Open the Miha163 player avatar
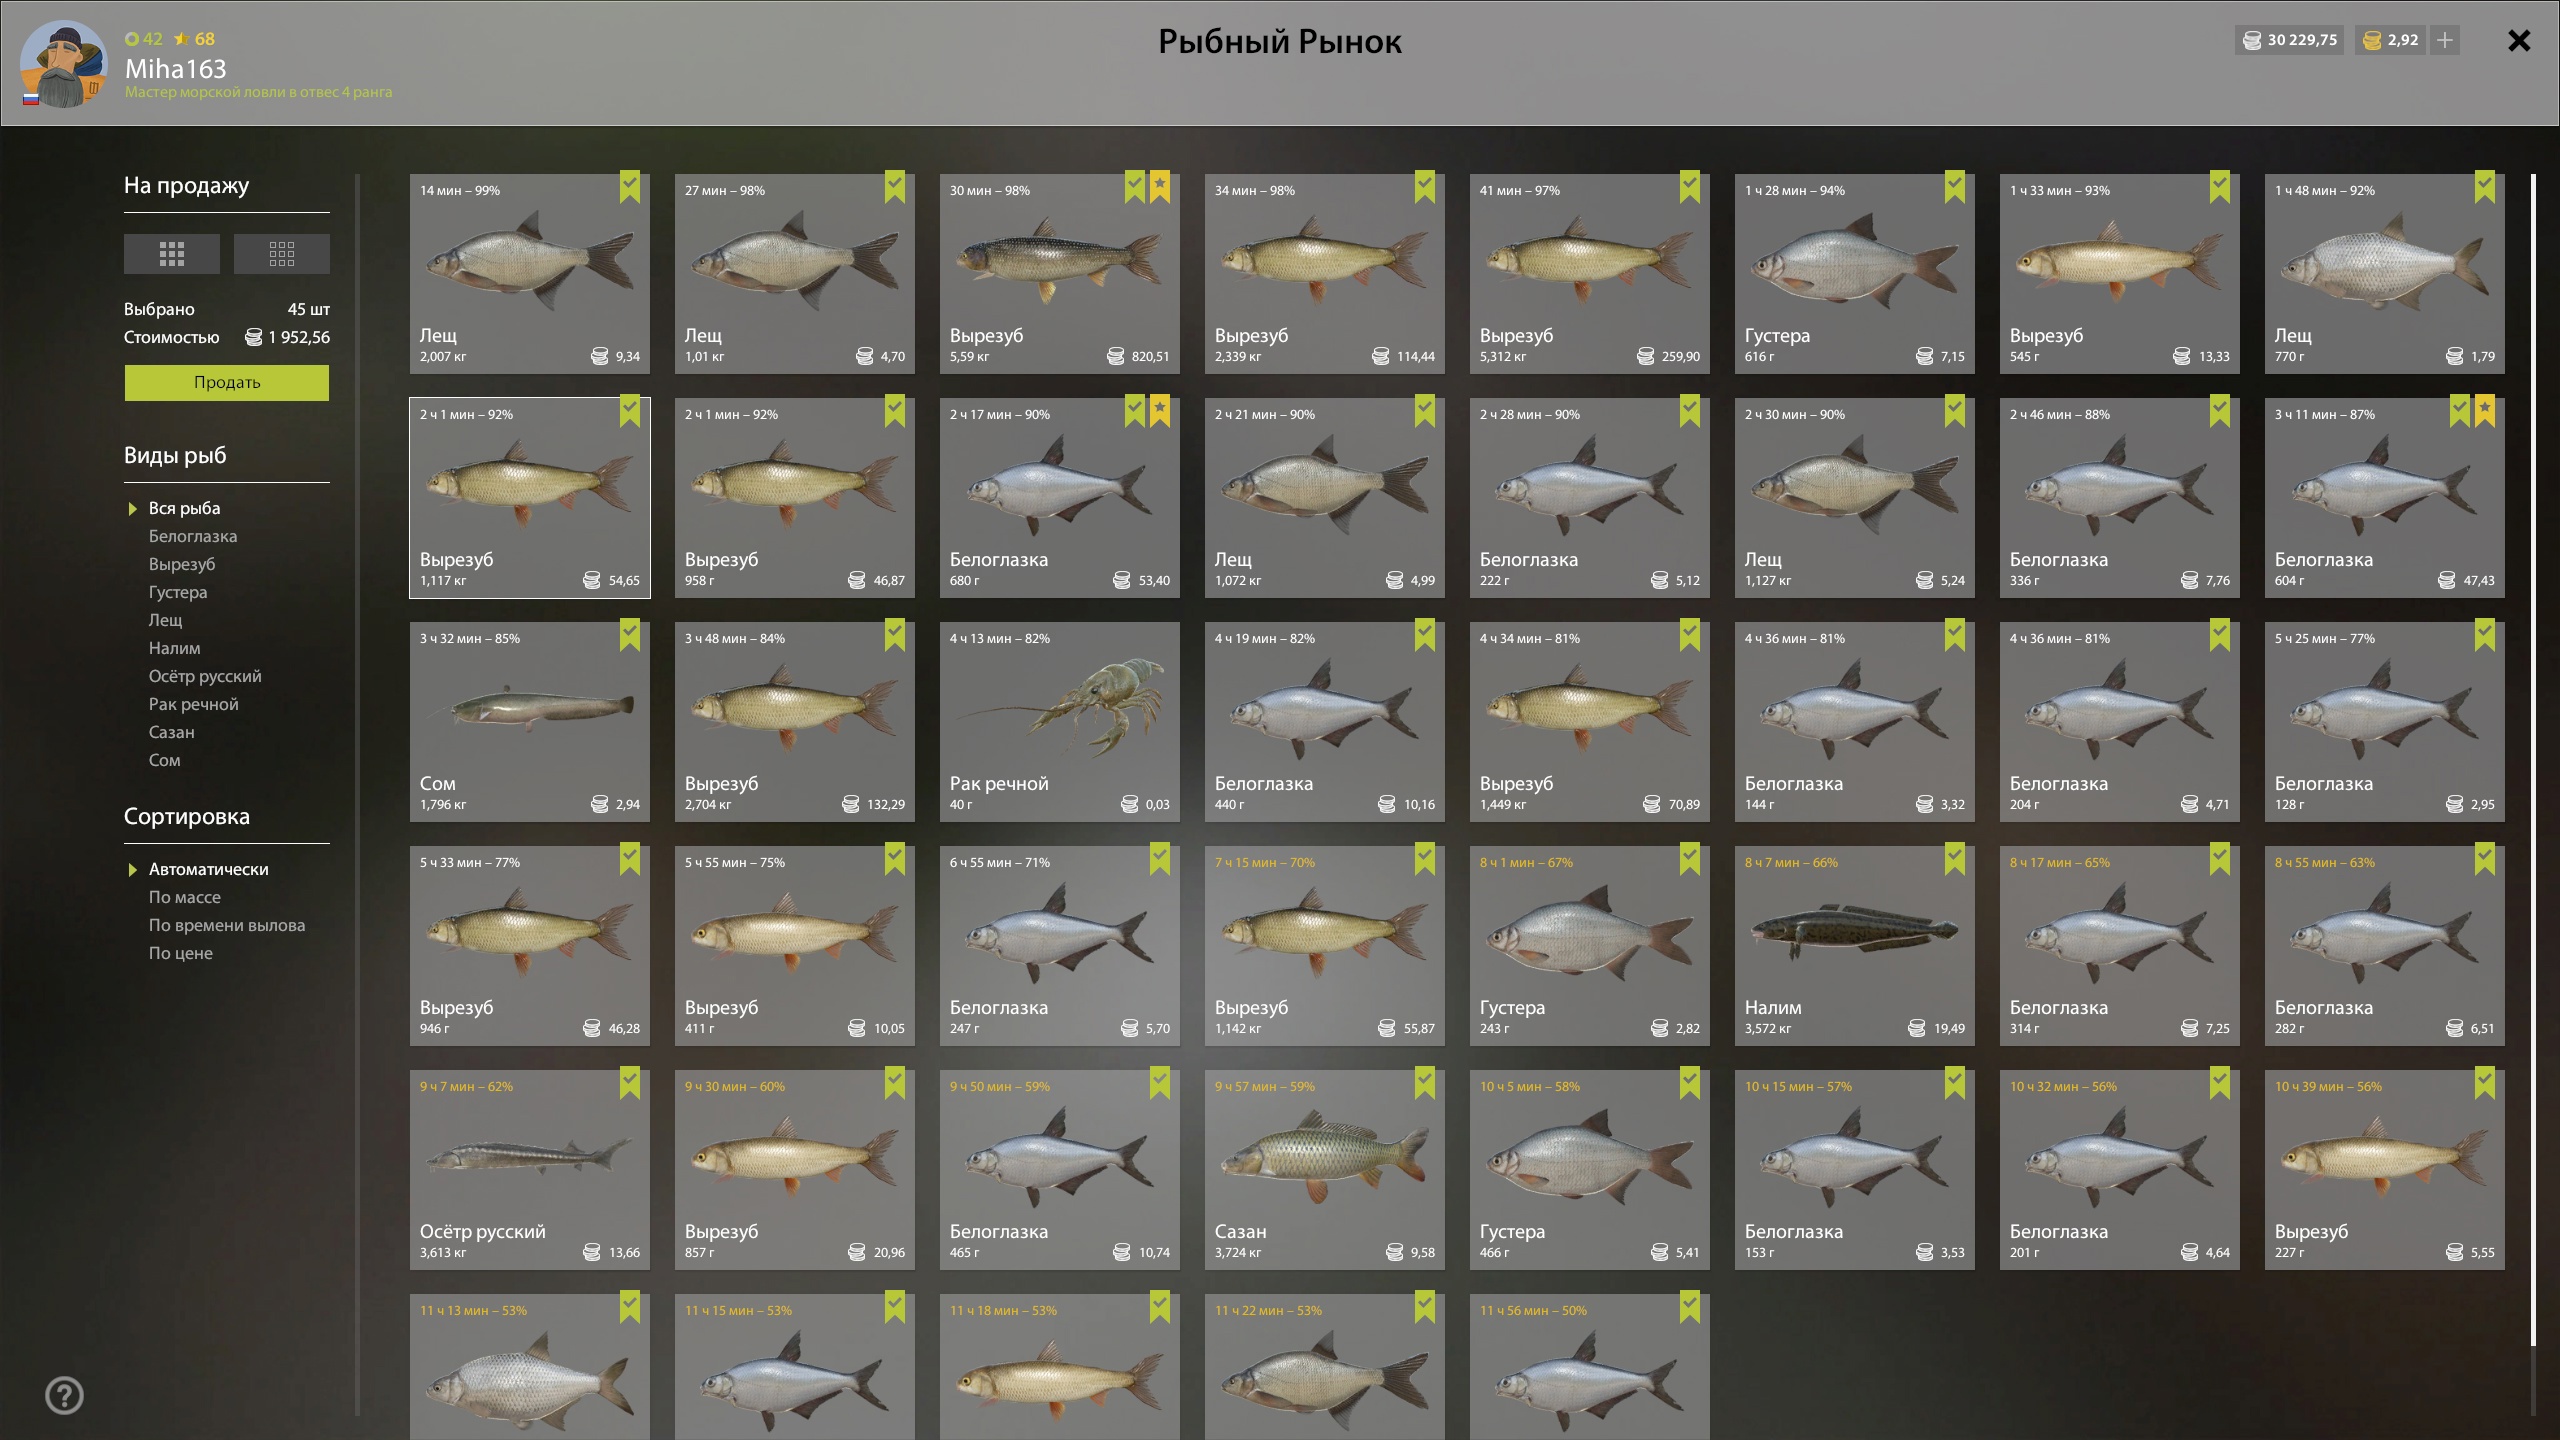 coord(63,63)
